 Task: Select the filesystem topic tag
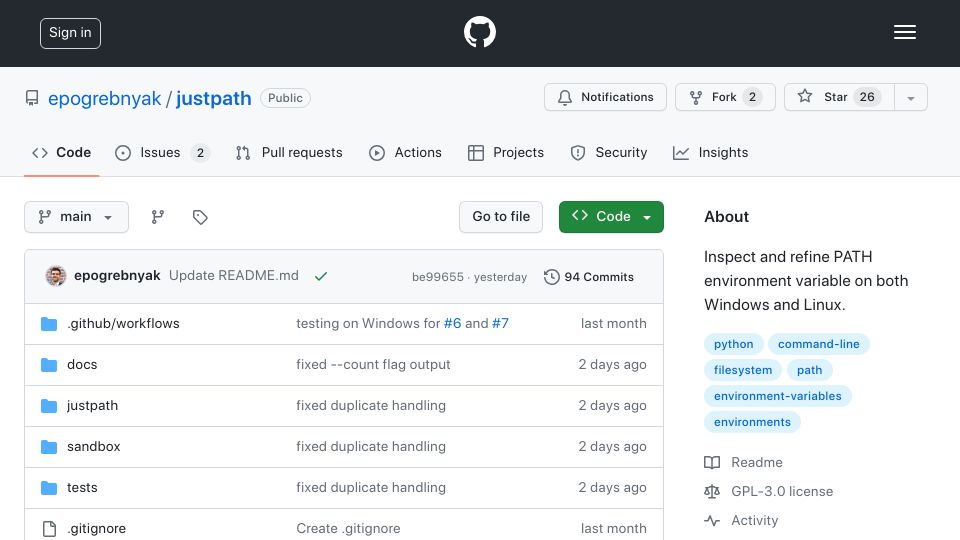pyautogui.click(x=743, y=370)
